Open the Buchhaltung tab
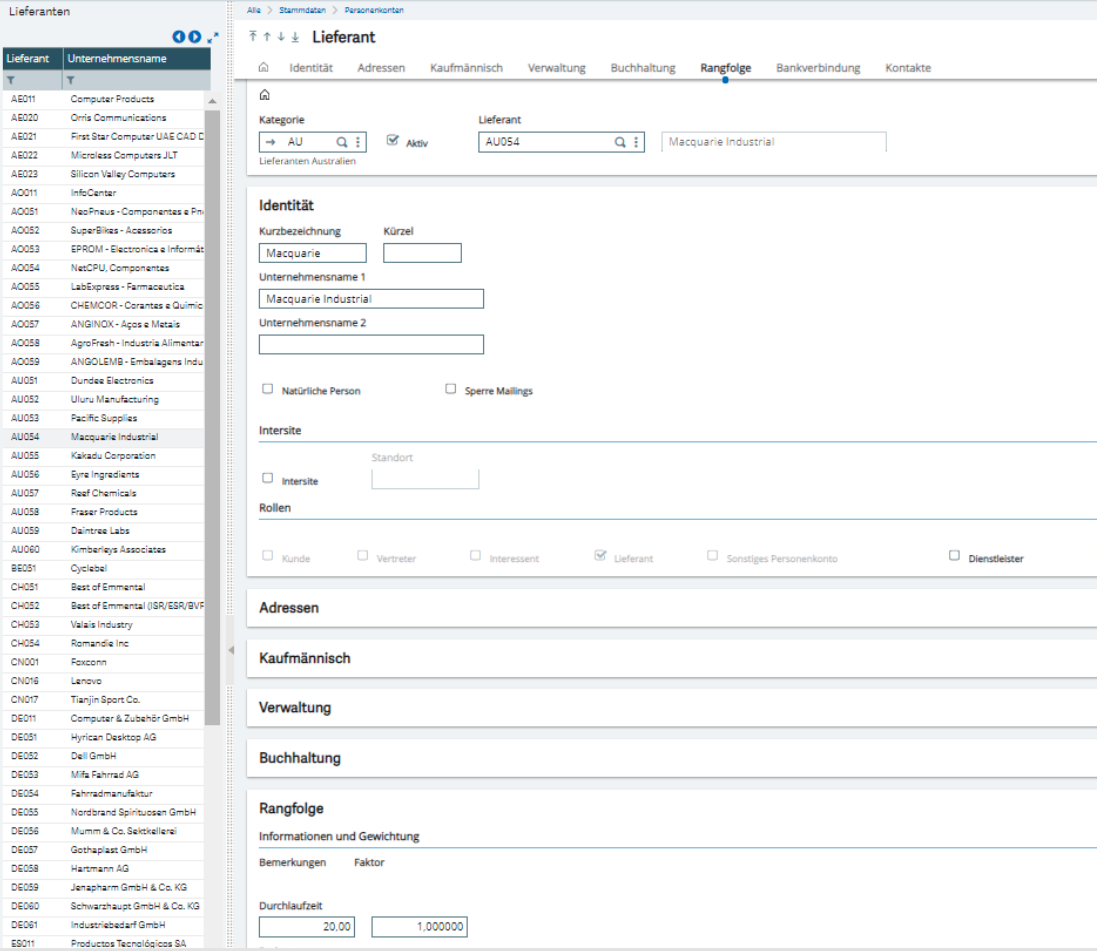1097x951 pixels. [643, 68]
